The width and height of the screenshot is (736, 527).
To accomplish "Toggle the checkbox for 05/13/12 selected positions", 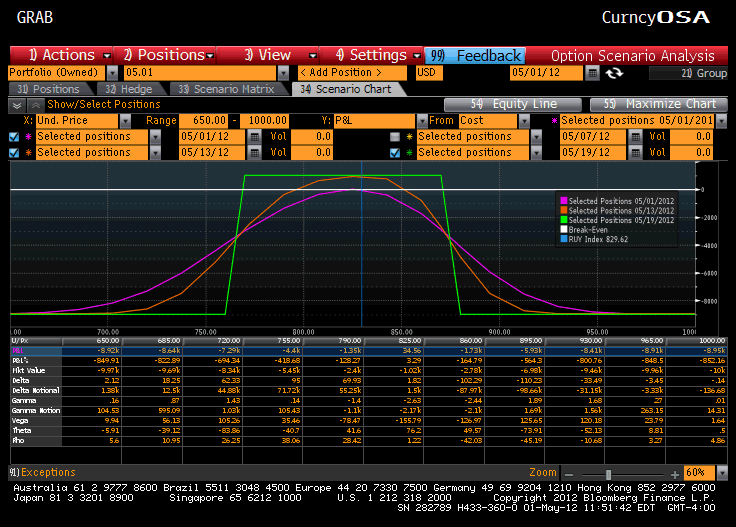I will (13, 152).
